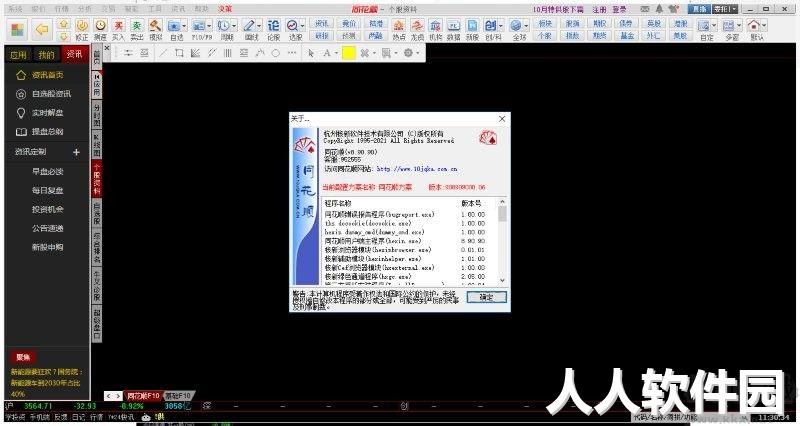Select the ellipse drawing tool

tap(276, 53)
